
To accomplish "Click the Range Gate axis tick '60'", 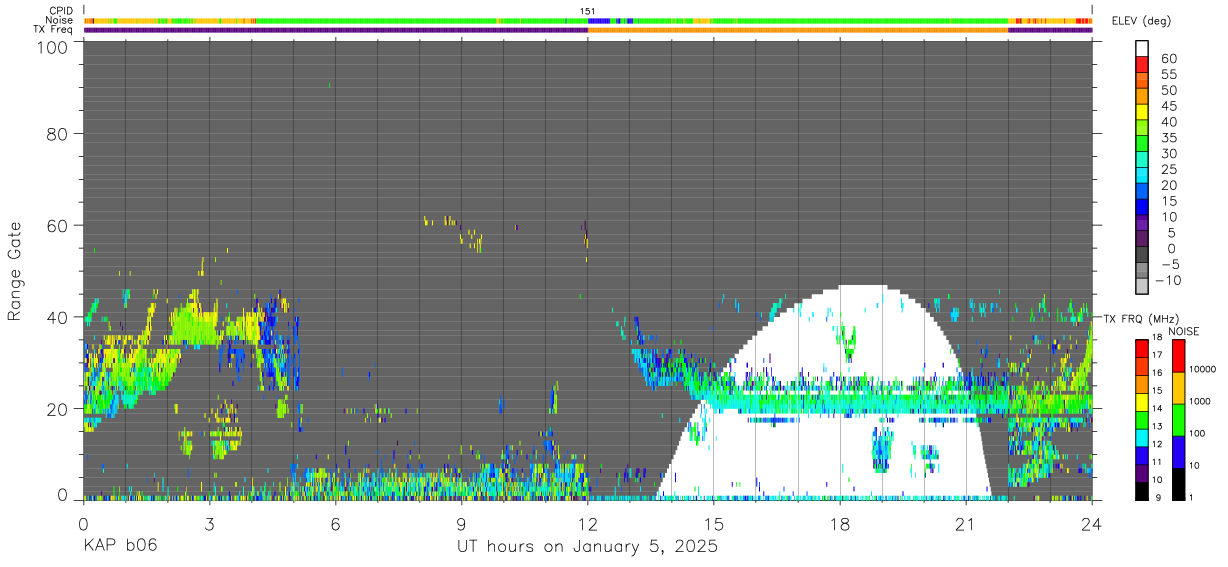I will 58,225.
